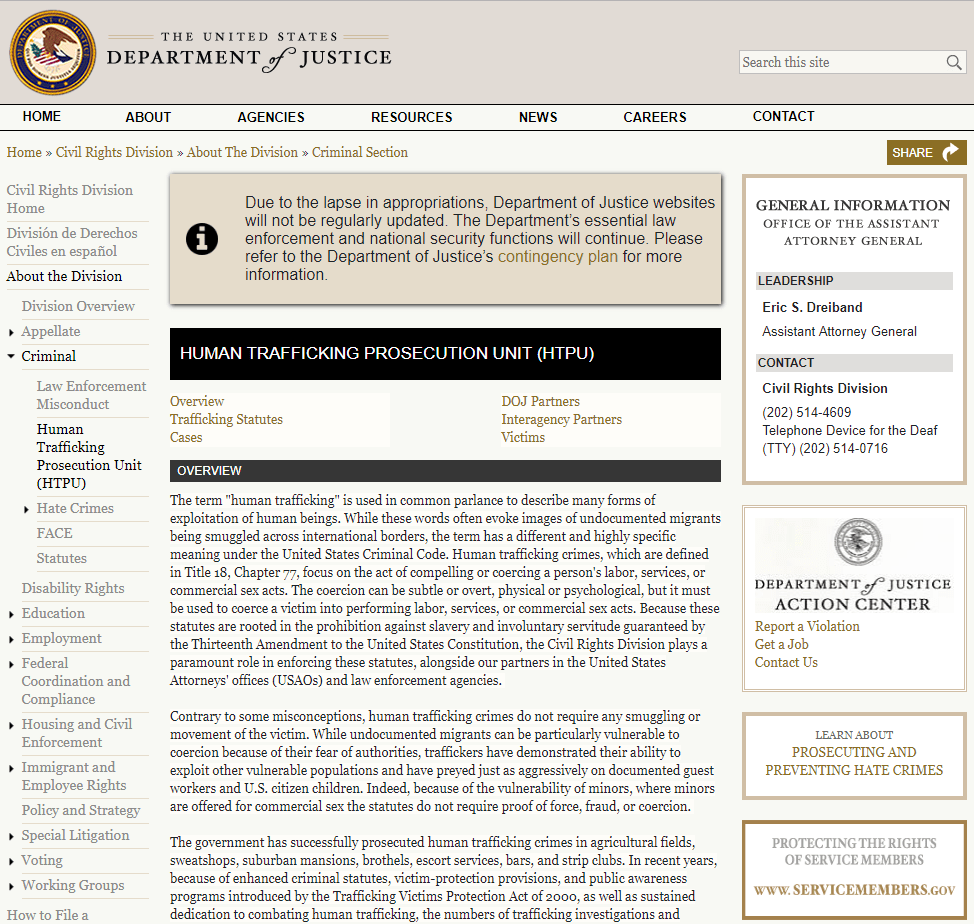
Task: Jump to Overview anchor link
Action: pos(197,401)
